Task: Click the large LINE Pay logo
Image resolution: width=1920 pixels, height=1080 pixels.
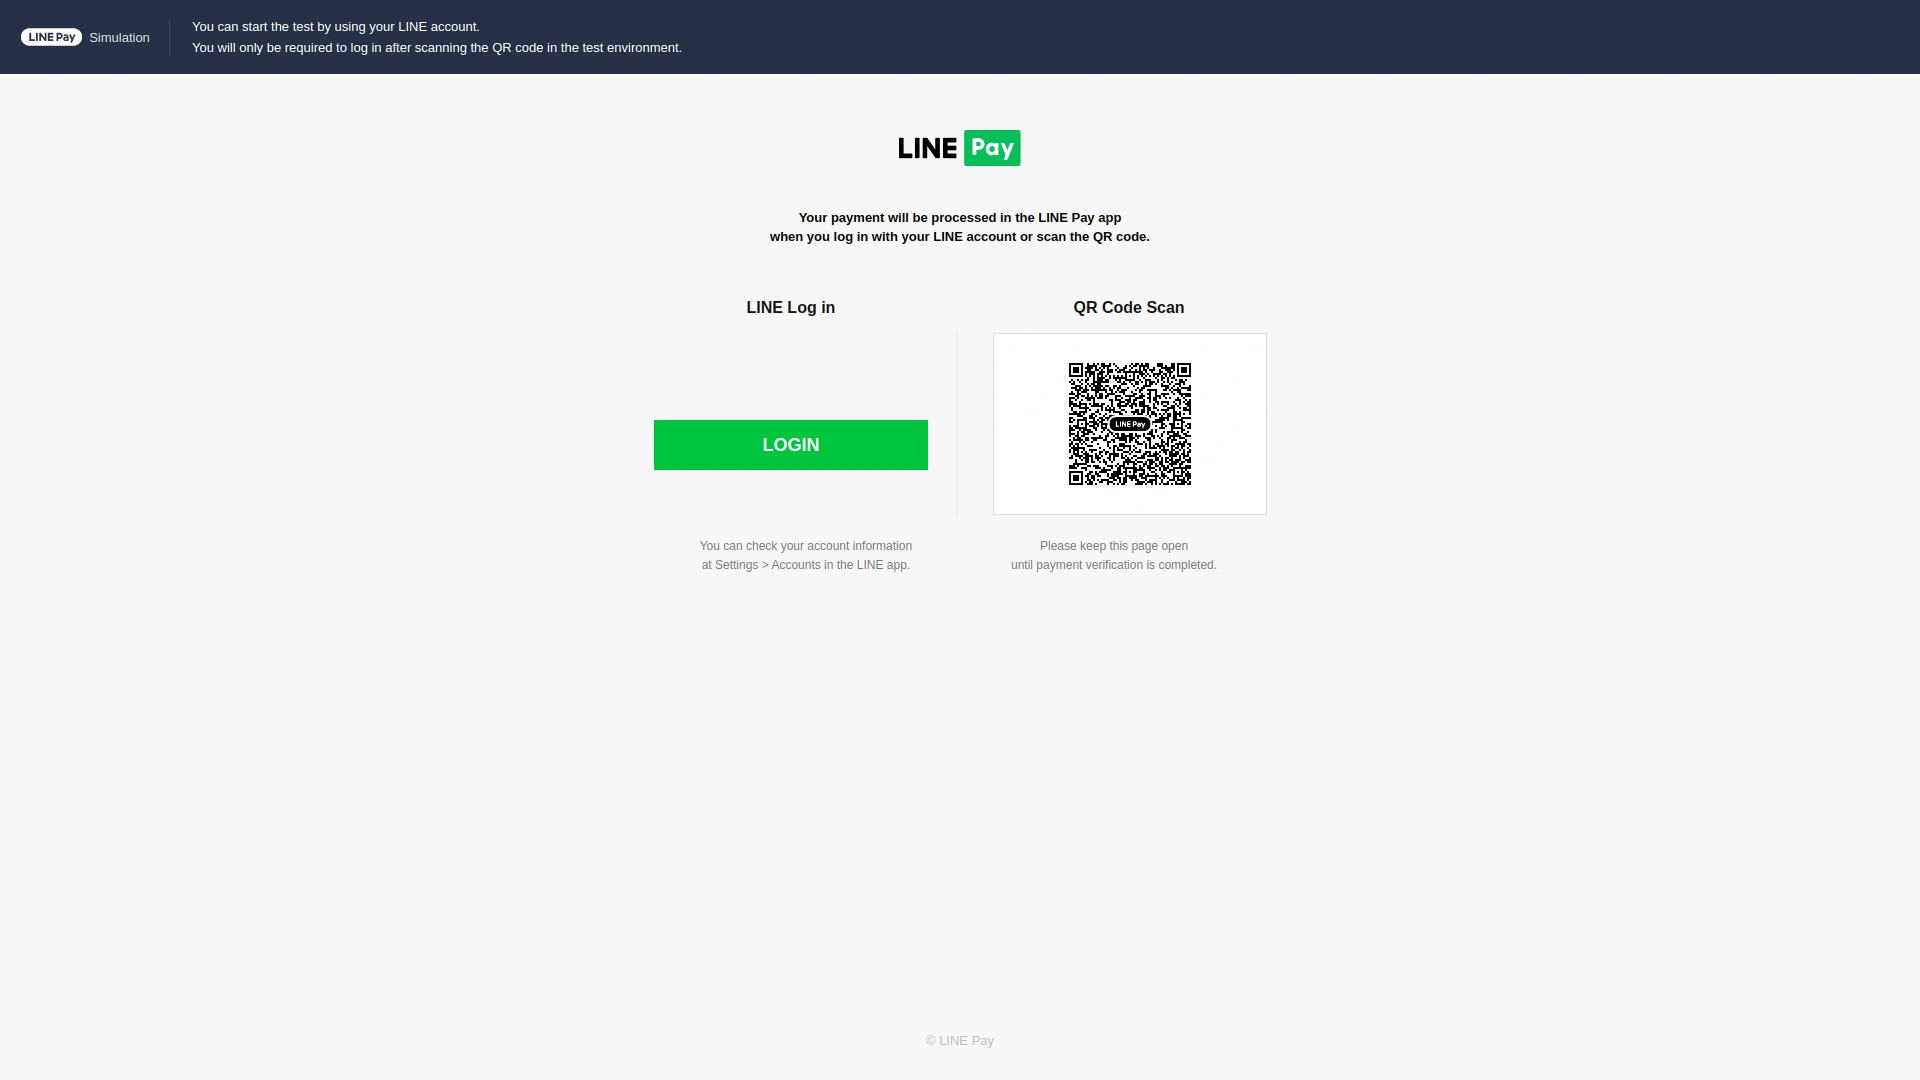Action: click(959, 148)
